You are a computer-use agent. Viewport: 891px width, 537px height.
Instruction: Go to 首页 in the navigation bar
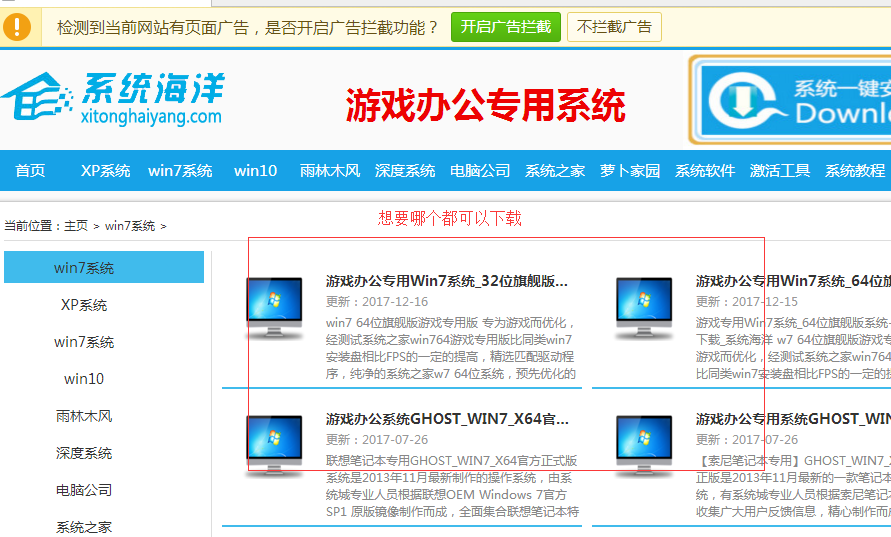tap(30, 170)
